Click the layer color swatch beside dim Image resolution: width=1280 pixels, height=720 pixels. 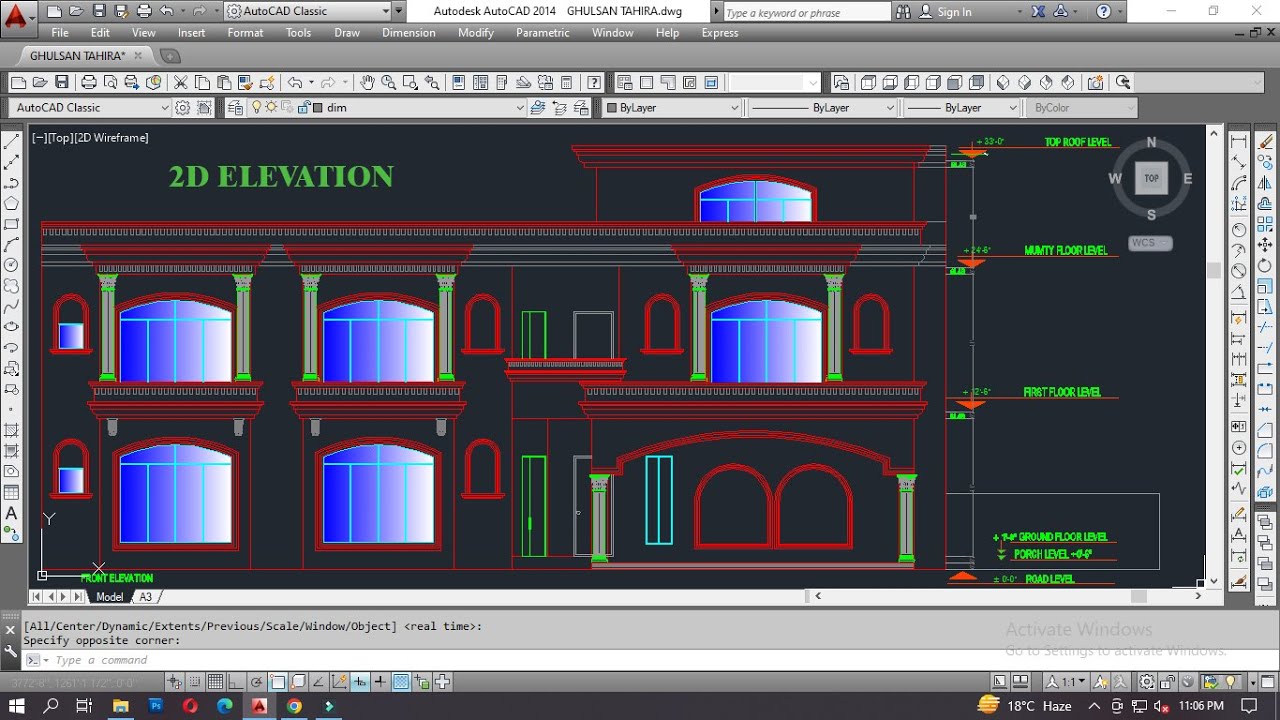point(317,107)
